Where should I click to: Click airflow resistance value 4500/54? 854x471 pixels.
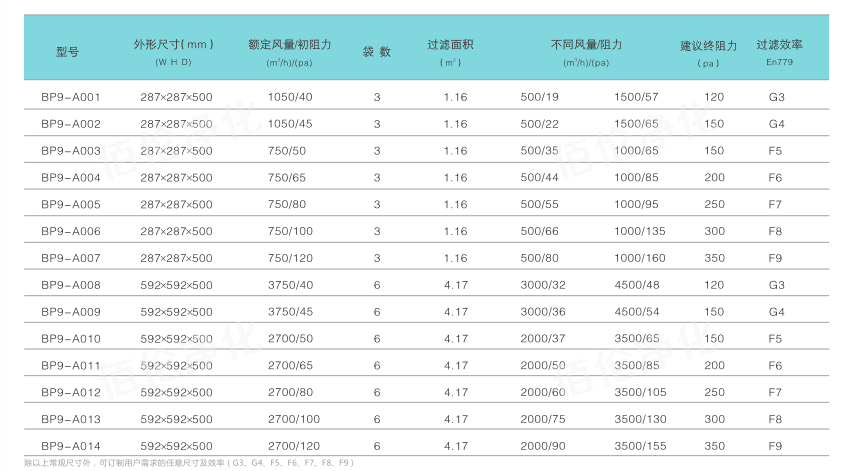point(637,311)
